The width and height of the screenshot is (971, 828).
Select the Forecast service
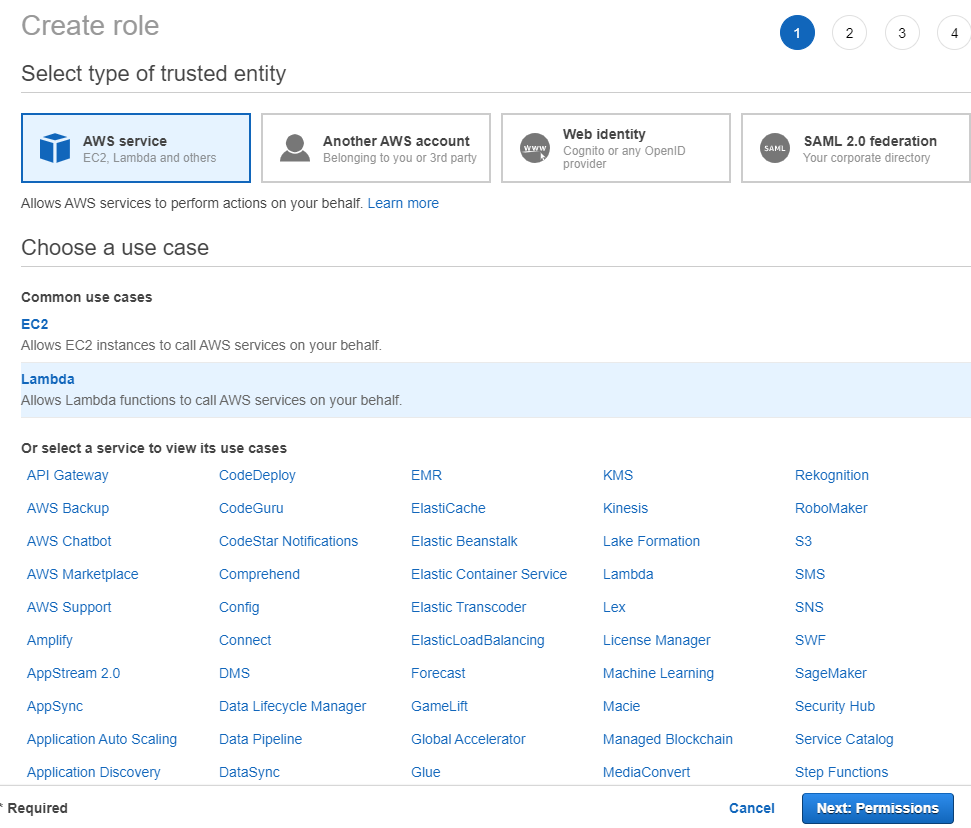pos(438,673)
